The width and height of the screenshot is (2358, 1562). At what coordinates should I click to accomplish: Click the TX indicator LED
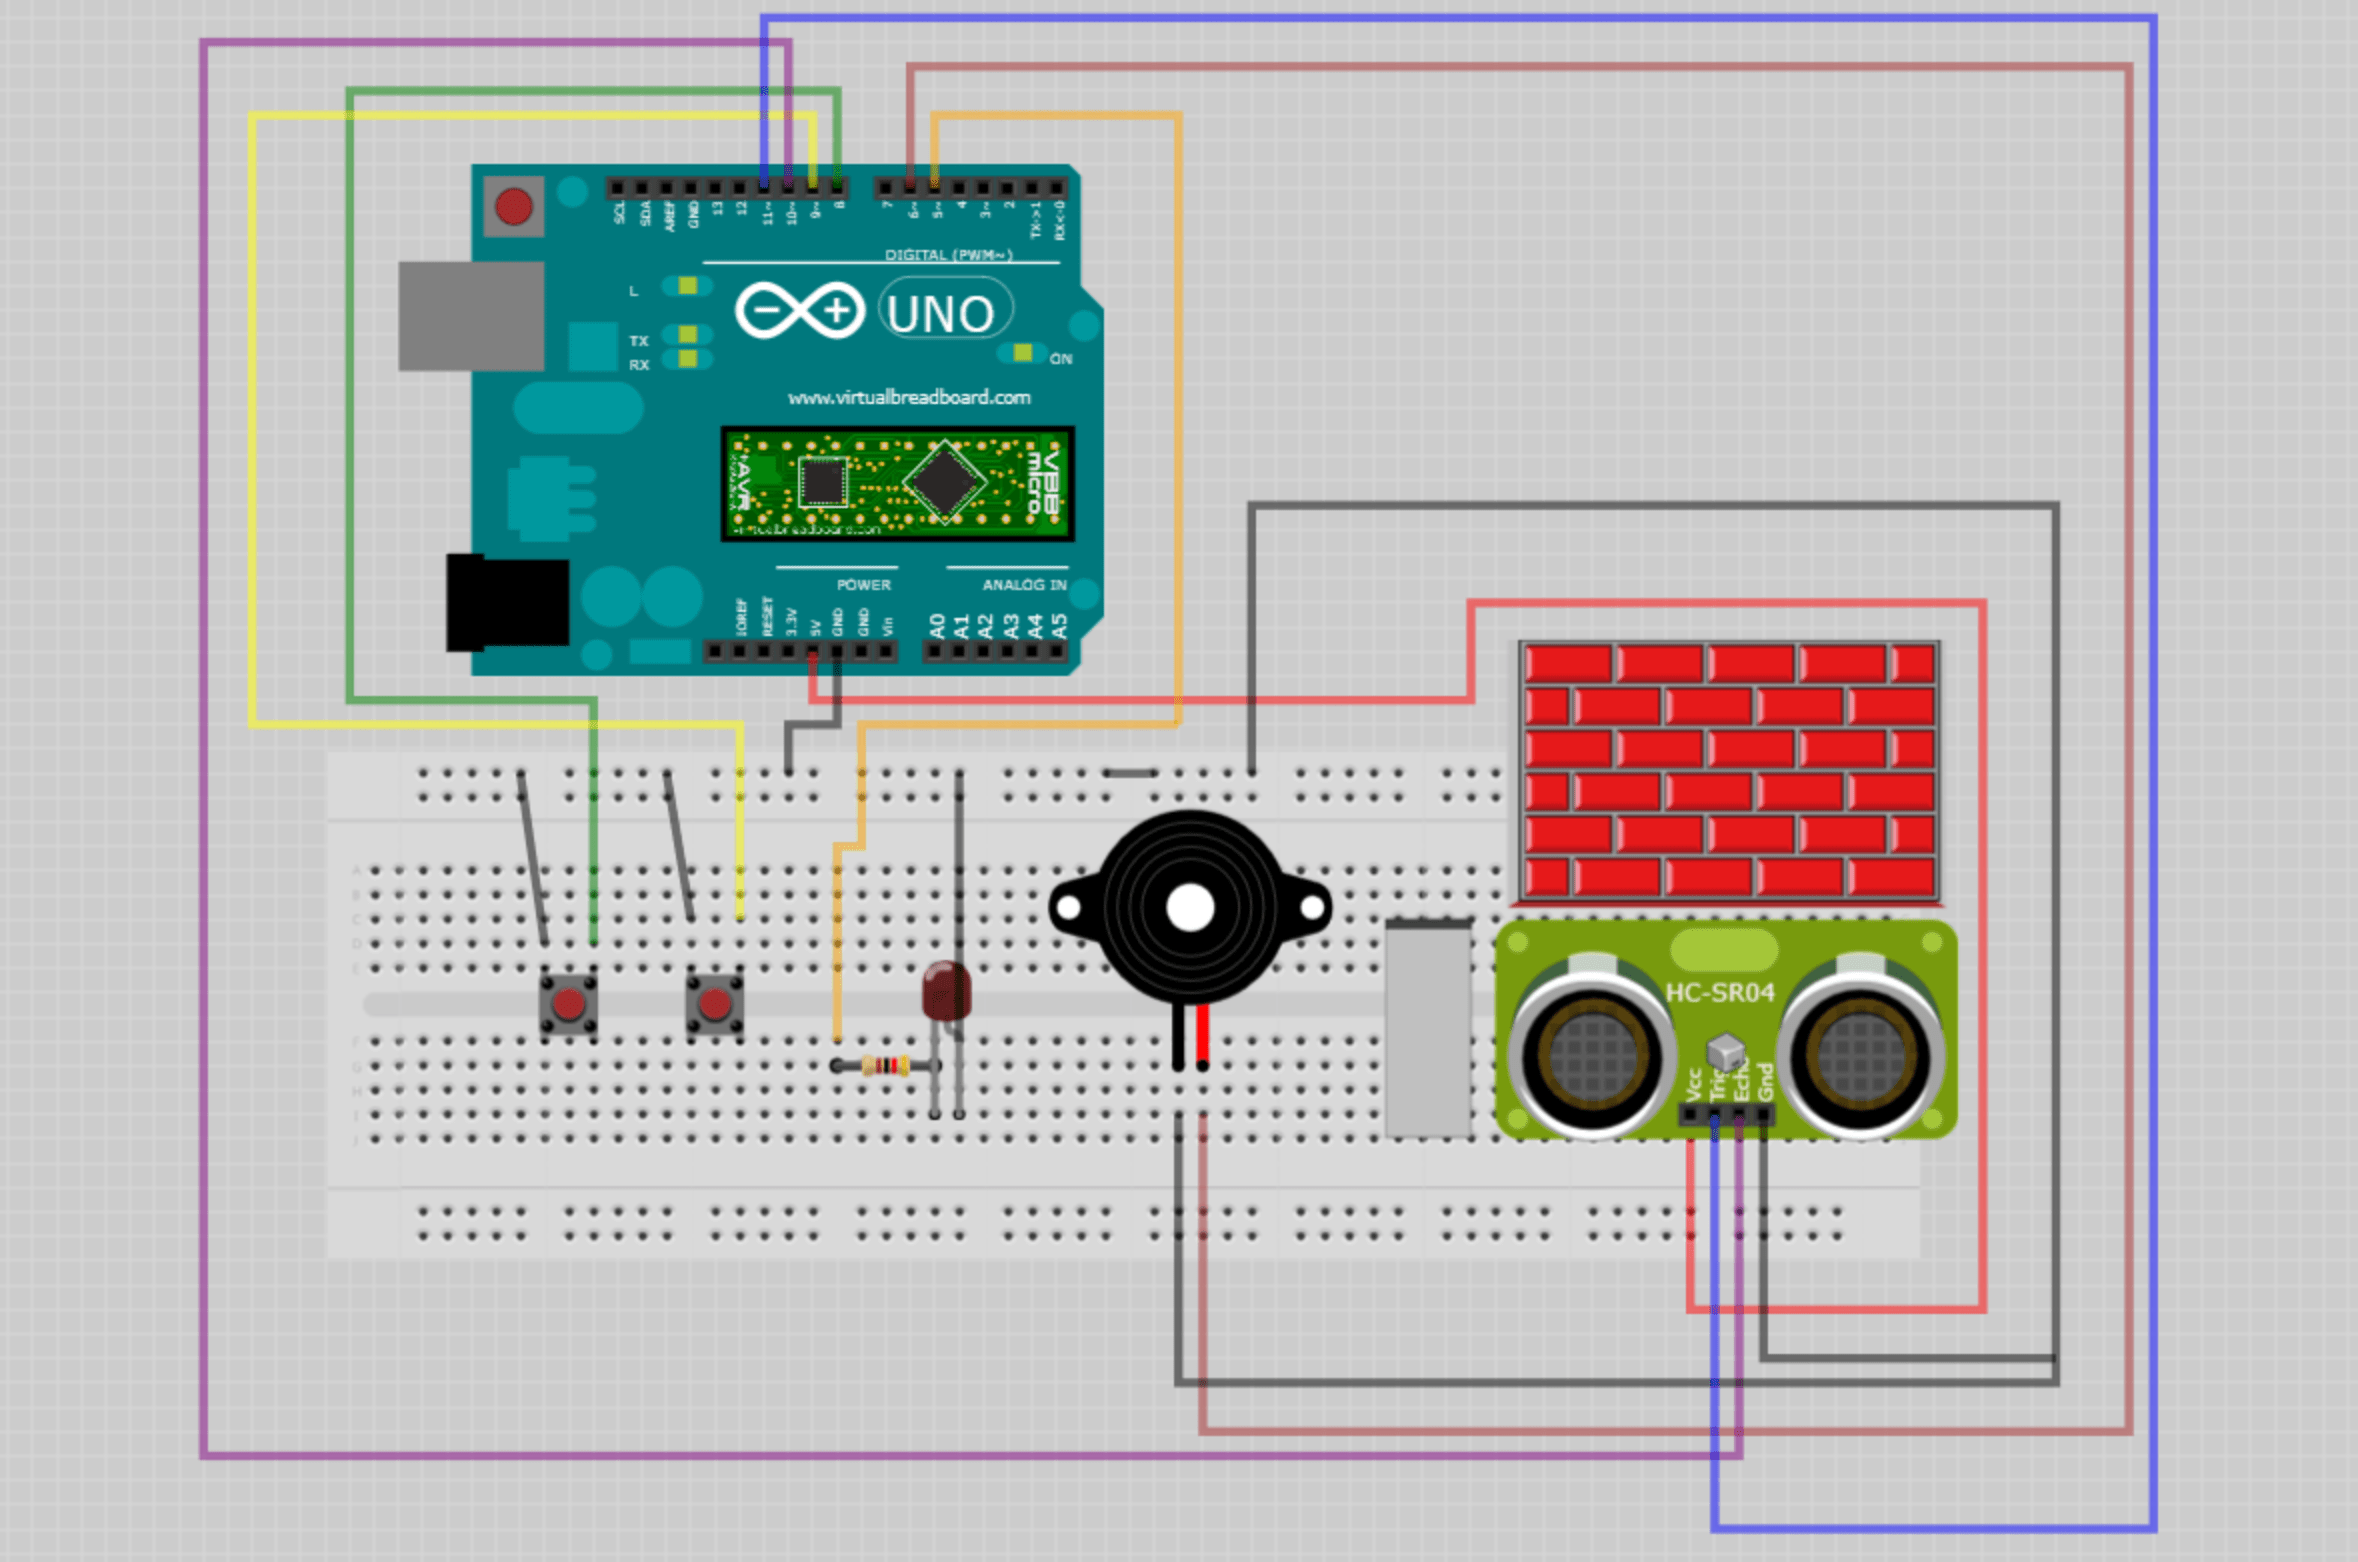[687, 334]
